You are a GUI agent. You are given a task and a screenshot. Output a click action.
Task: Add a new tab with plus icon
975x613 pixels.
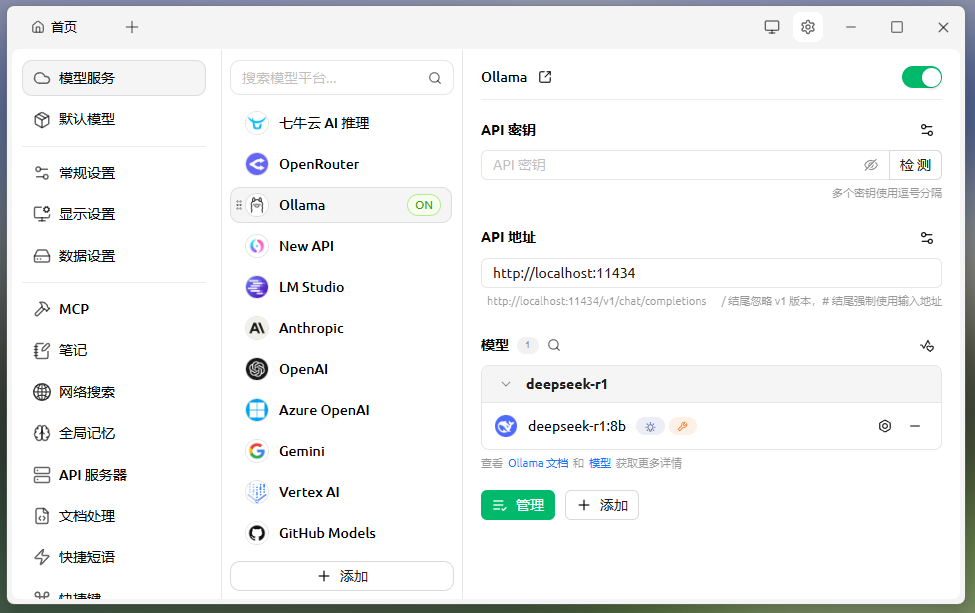coord(132,27)
